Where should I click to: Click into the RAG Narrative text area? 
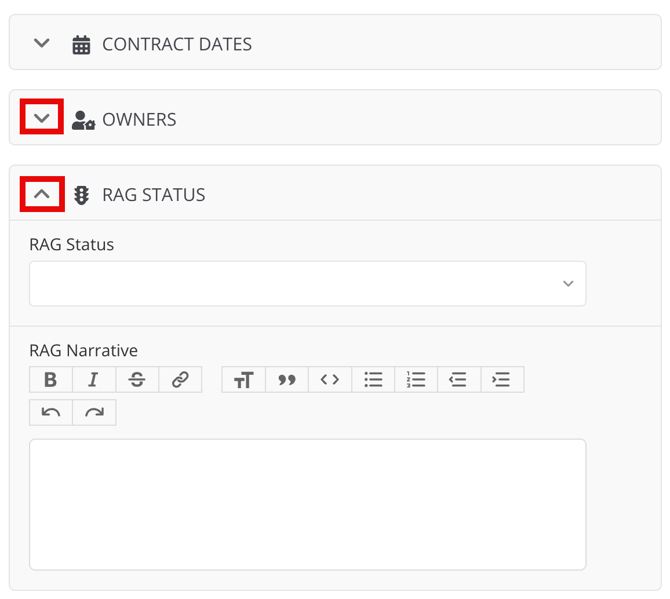[308, 504]
